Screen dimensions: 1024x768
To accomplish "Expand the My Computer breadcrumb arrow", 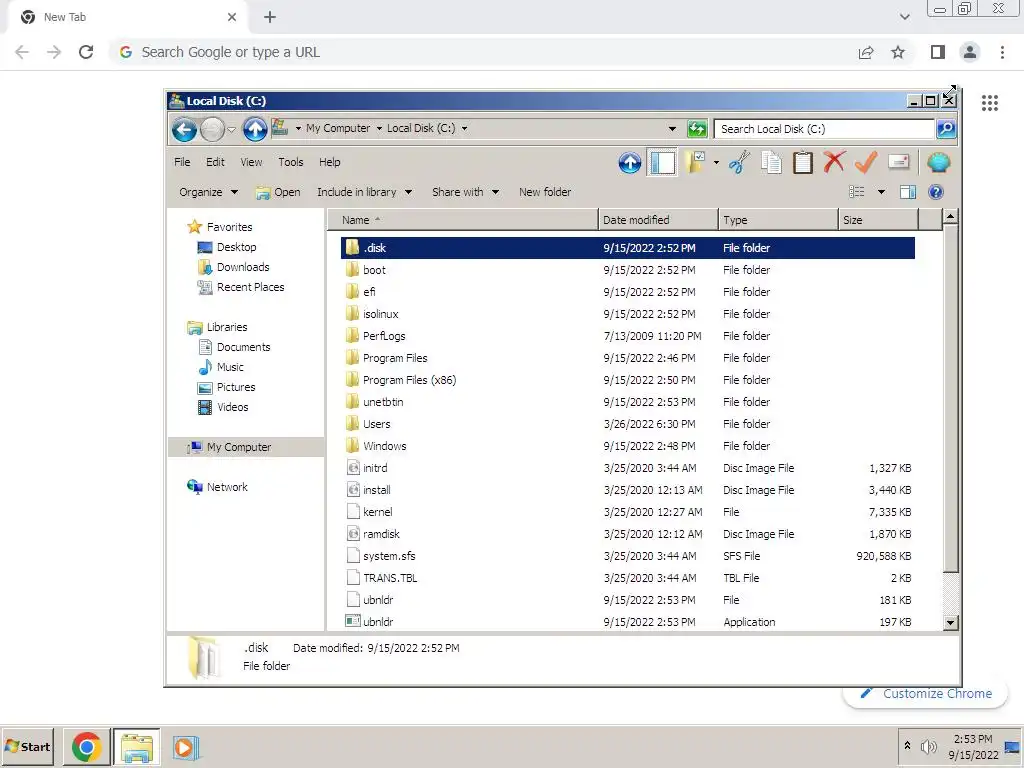I will (379, 129).
